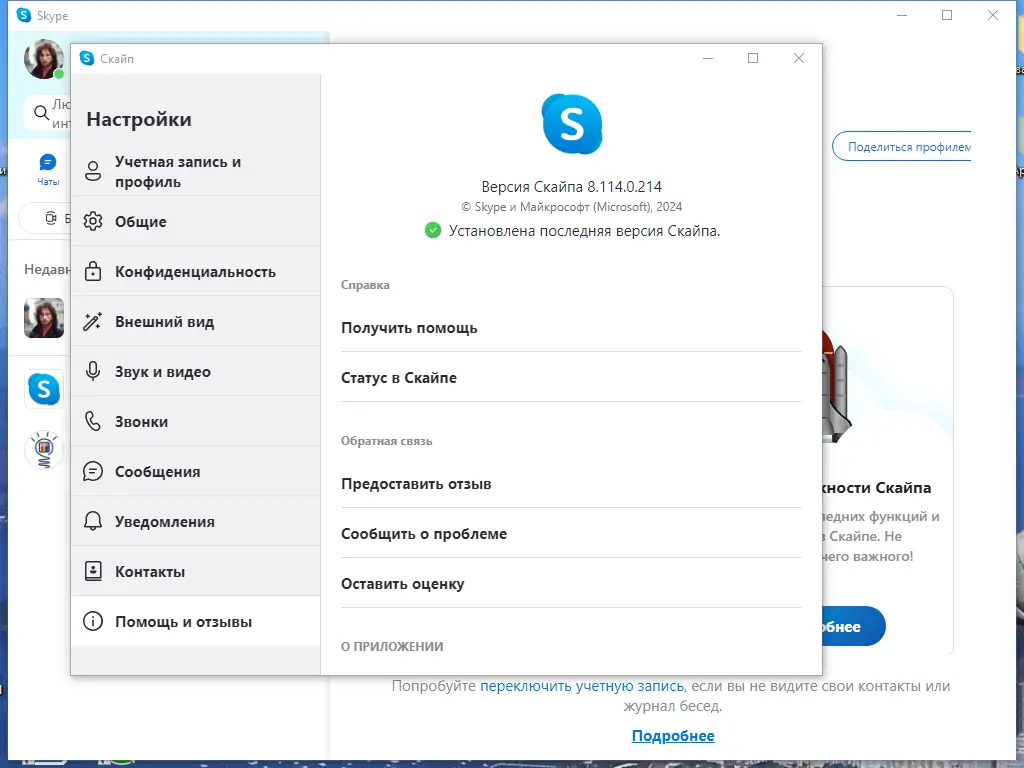
Task: Click the profile avatar in the main Skype window
Action: [x=44, y=59]
